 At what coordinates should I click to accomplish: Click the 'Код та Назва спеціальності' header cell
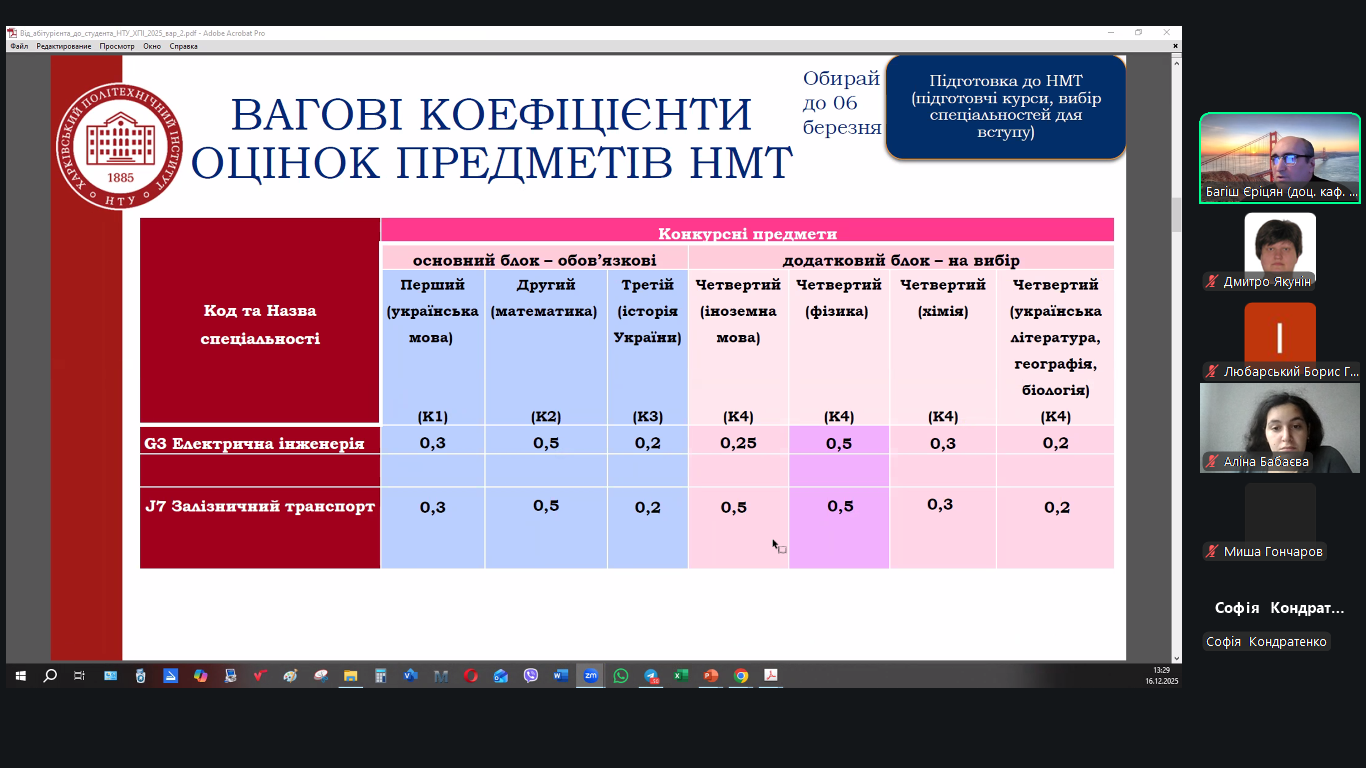260,320
